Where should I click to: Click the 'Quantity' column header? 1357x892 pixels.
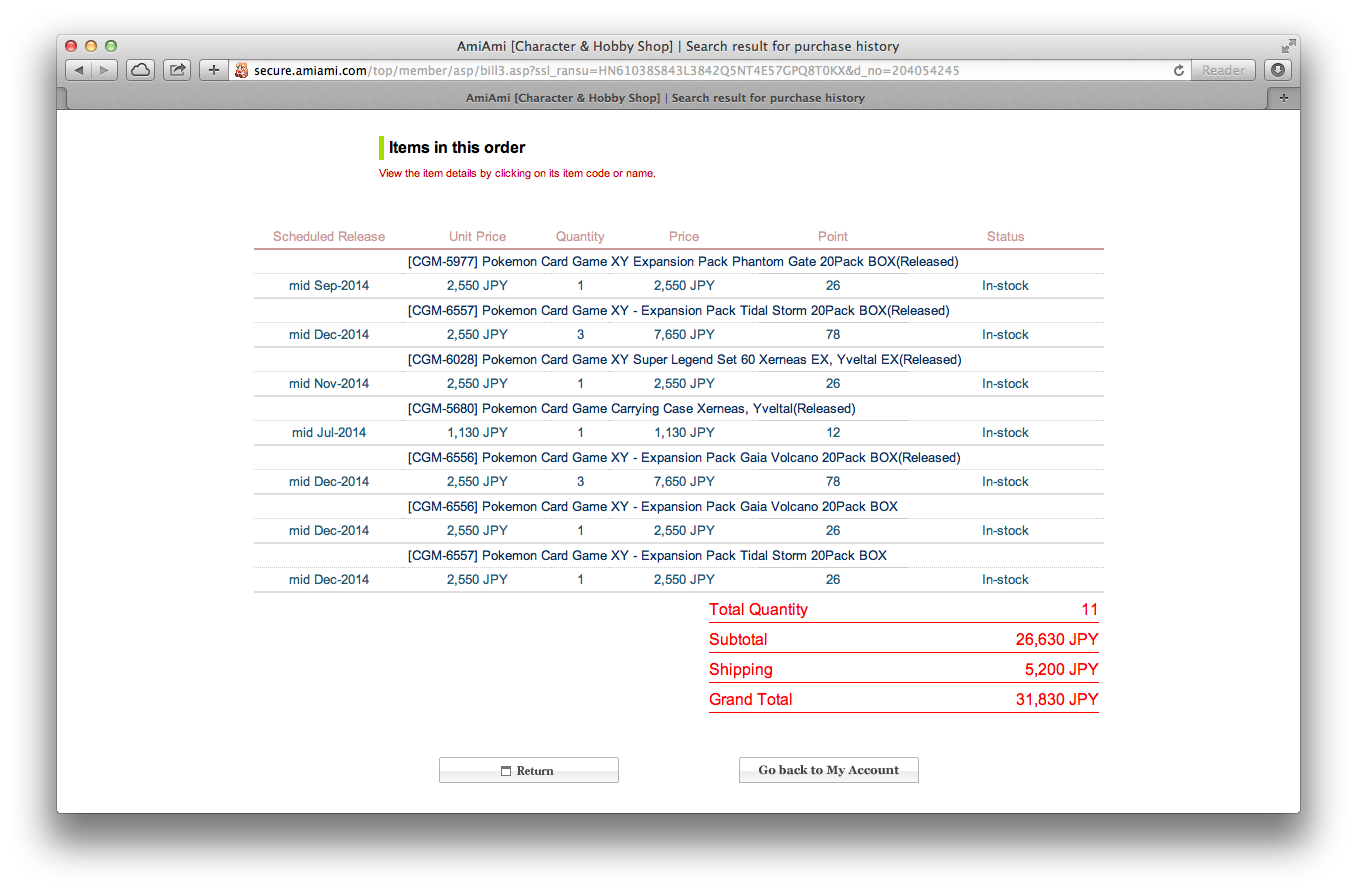click(580, 237)
